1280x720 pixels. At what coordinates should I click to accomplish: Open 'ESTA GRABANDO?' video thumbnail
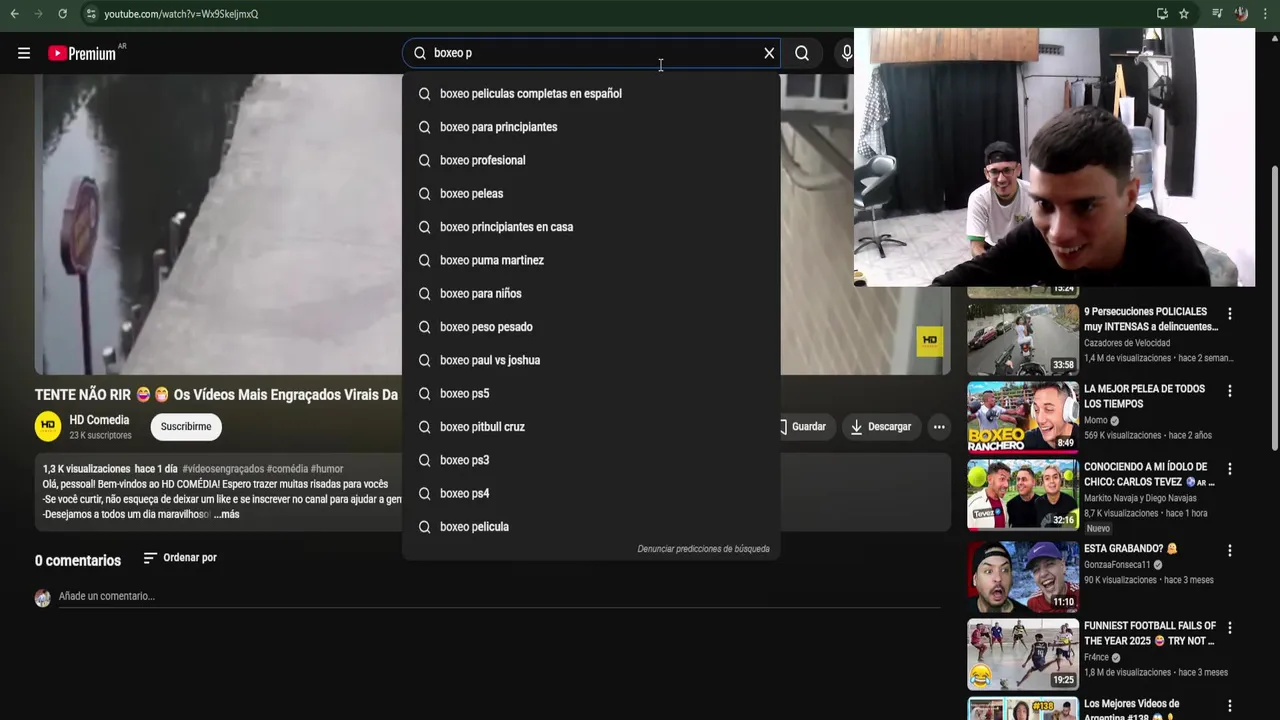1023,577
